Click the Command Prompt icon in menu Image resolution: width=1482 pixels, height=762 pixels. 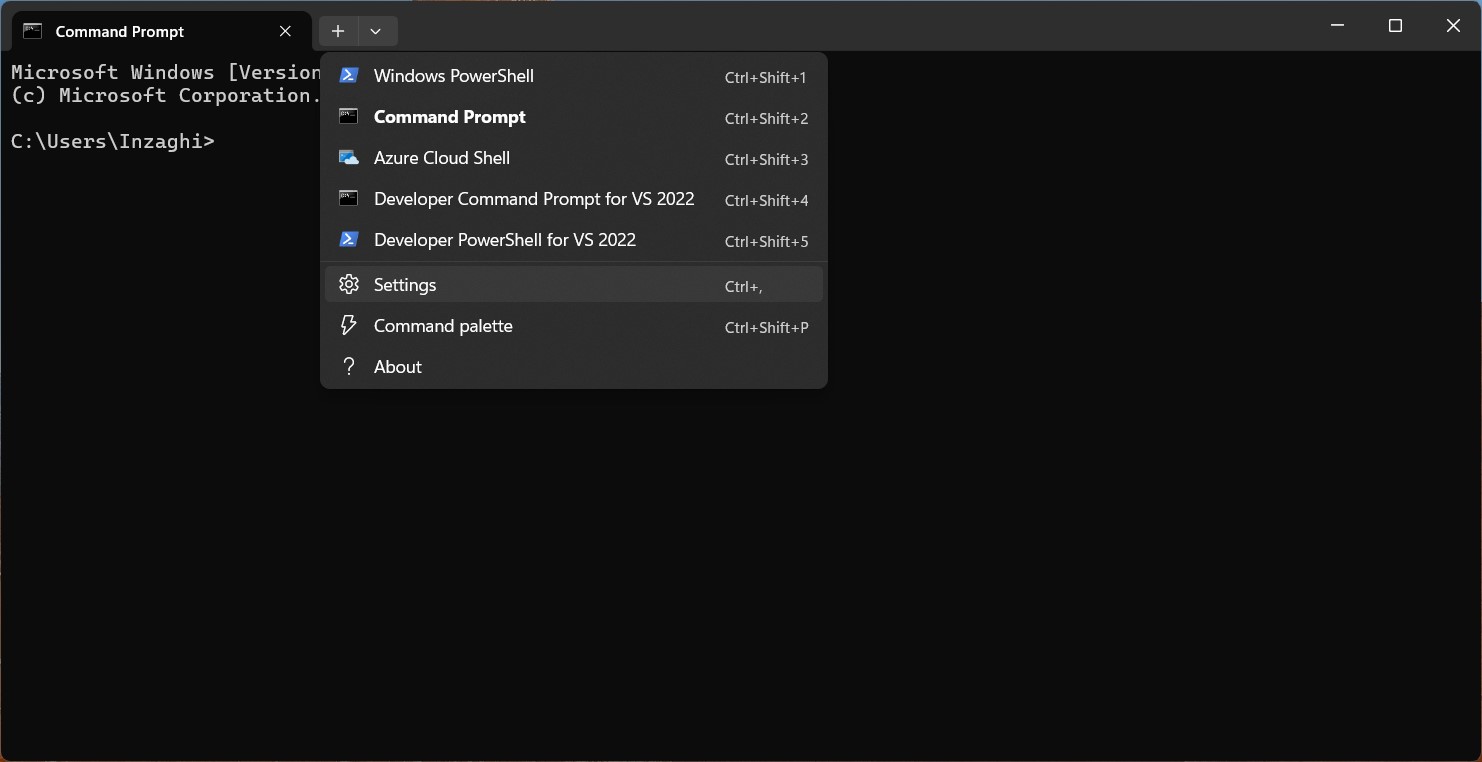pos(349,116)
